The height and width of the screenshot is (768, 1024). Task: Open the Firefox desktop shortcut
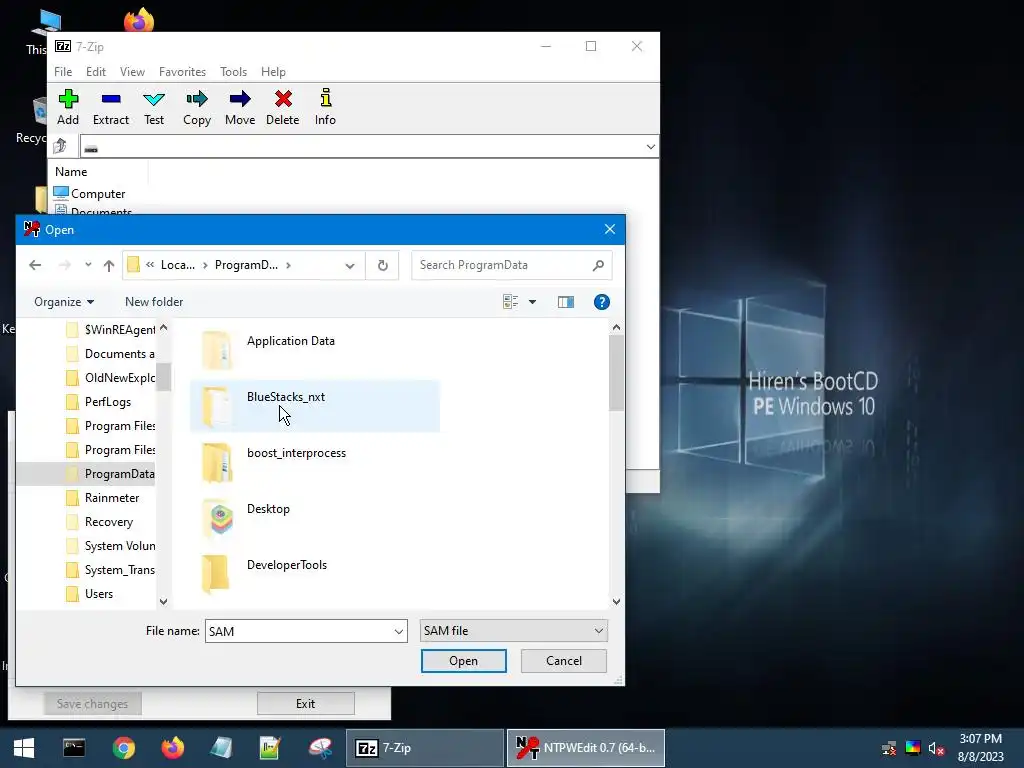click(138, 20)
